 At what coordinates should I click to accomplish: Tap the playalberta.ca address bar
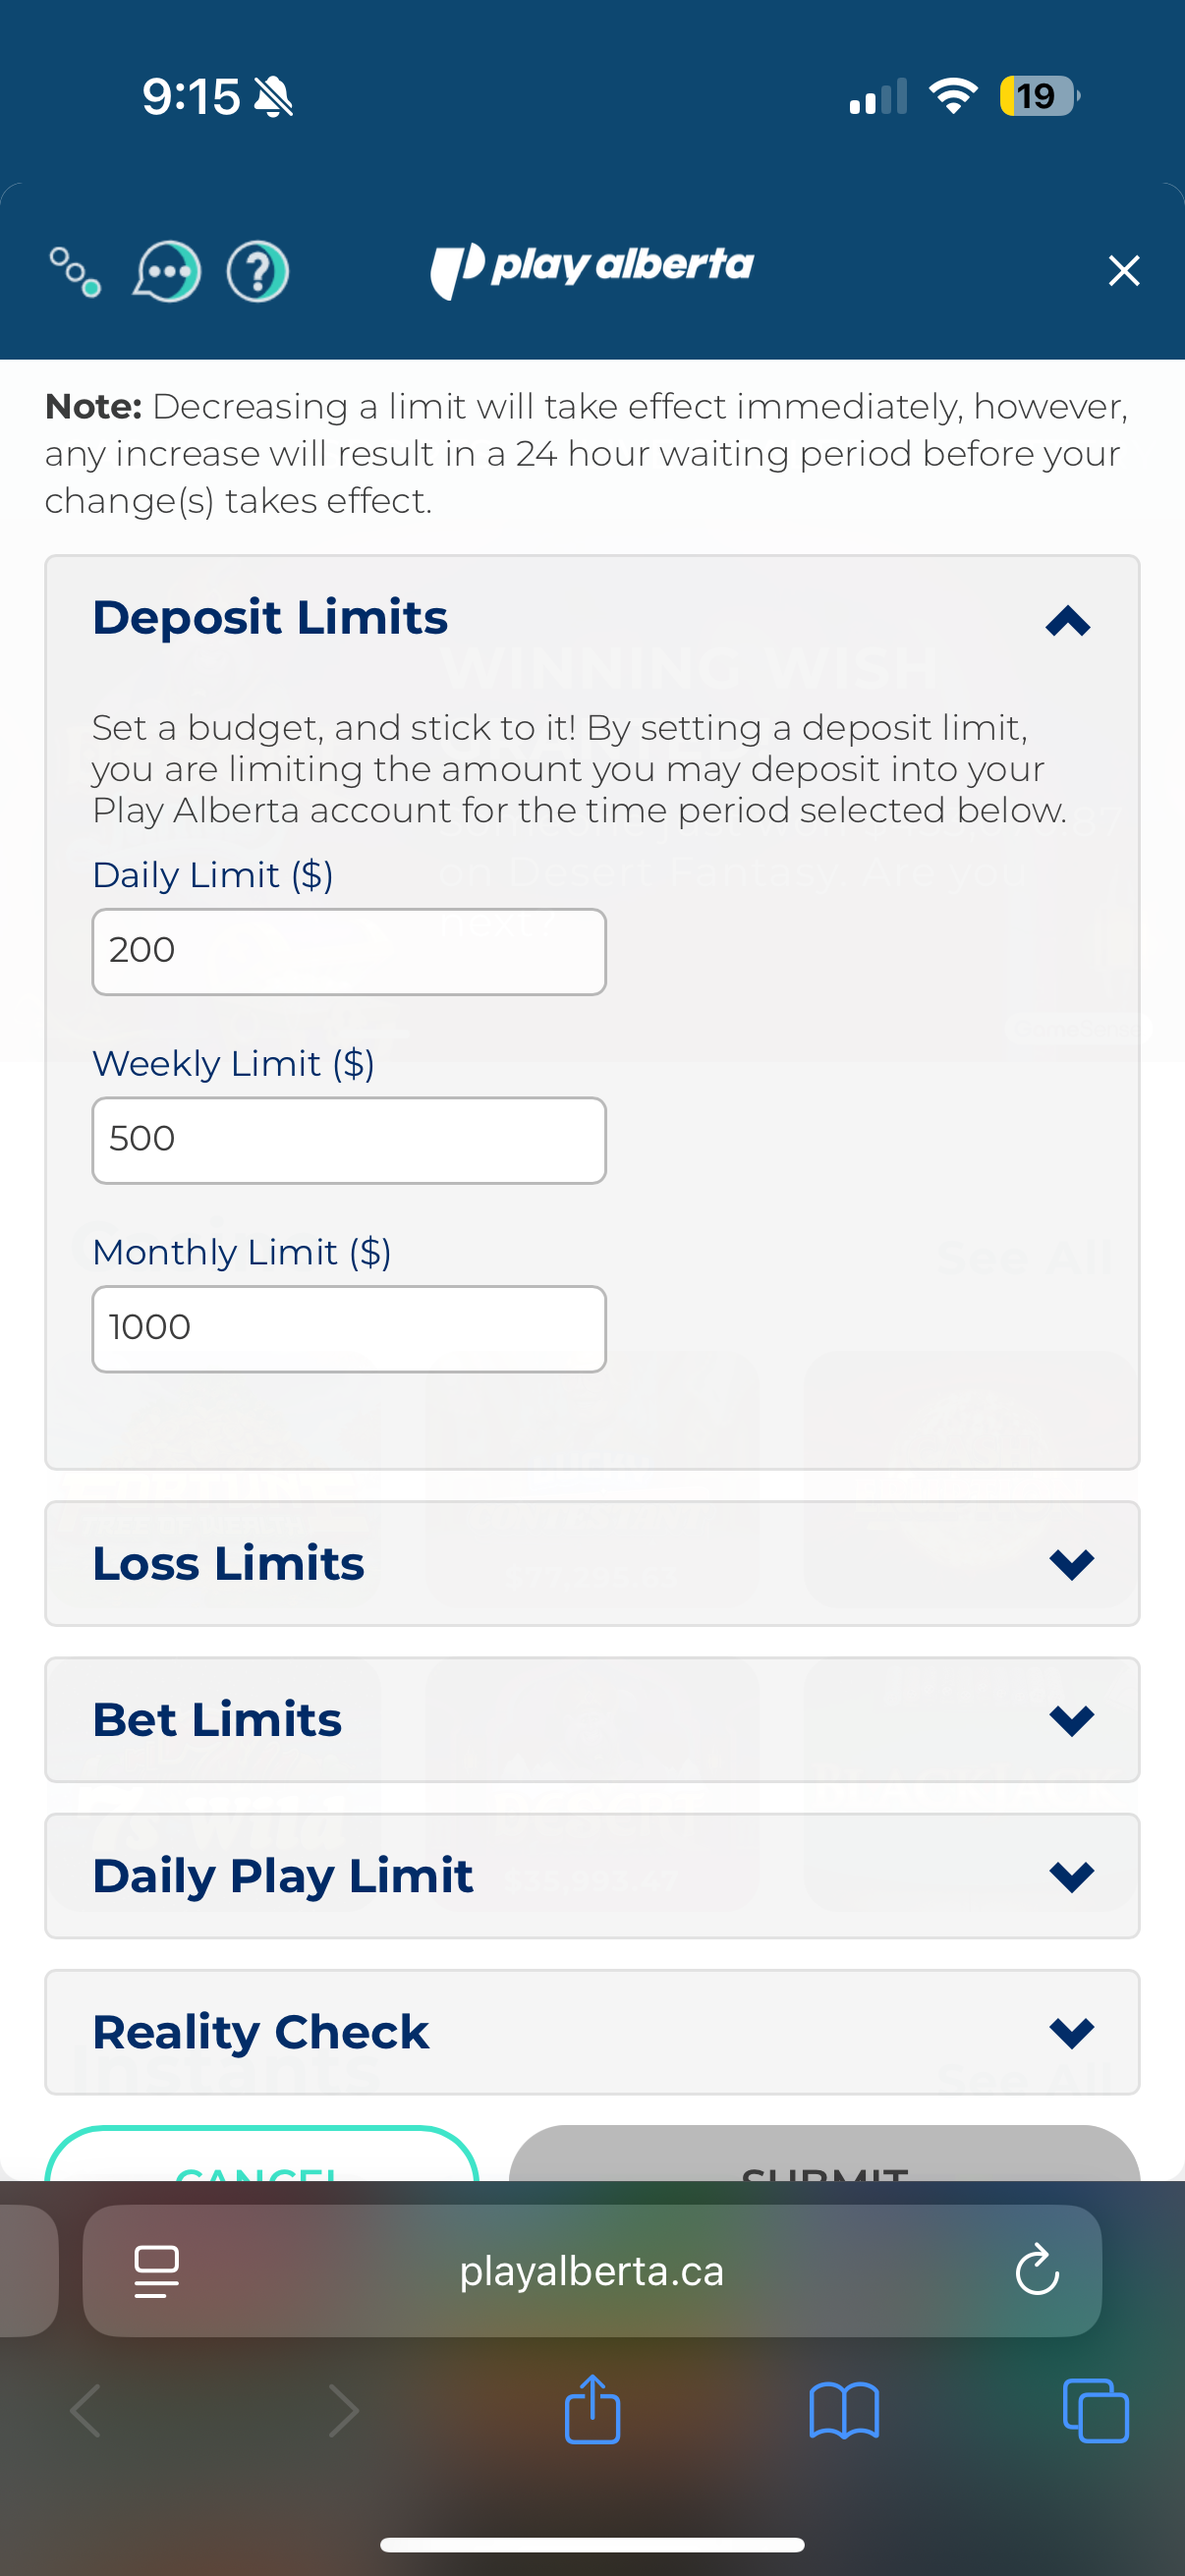point(592,2271)
